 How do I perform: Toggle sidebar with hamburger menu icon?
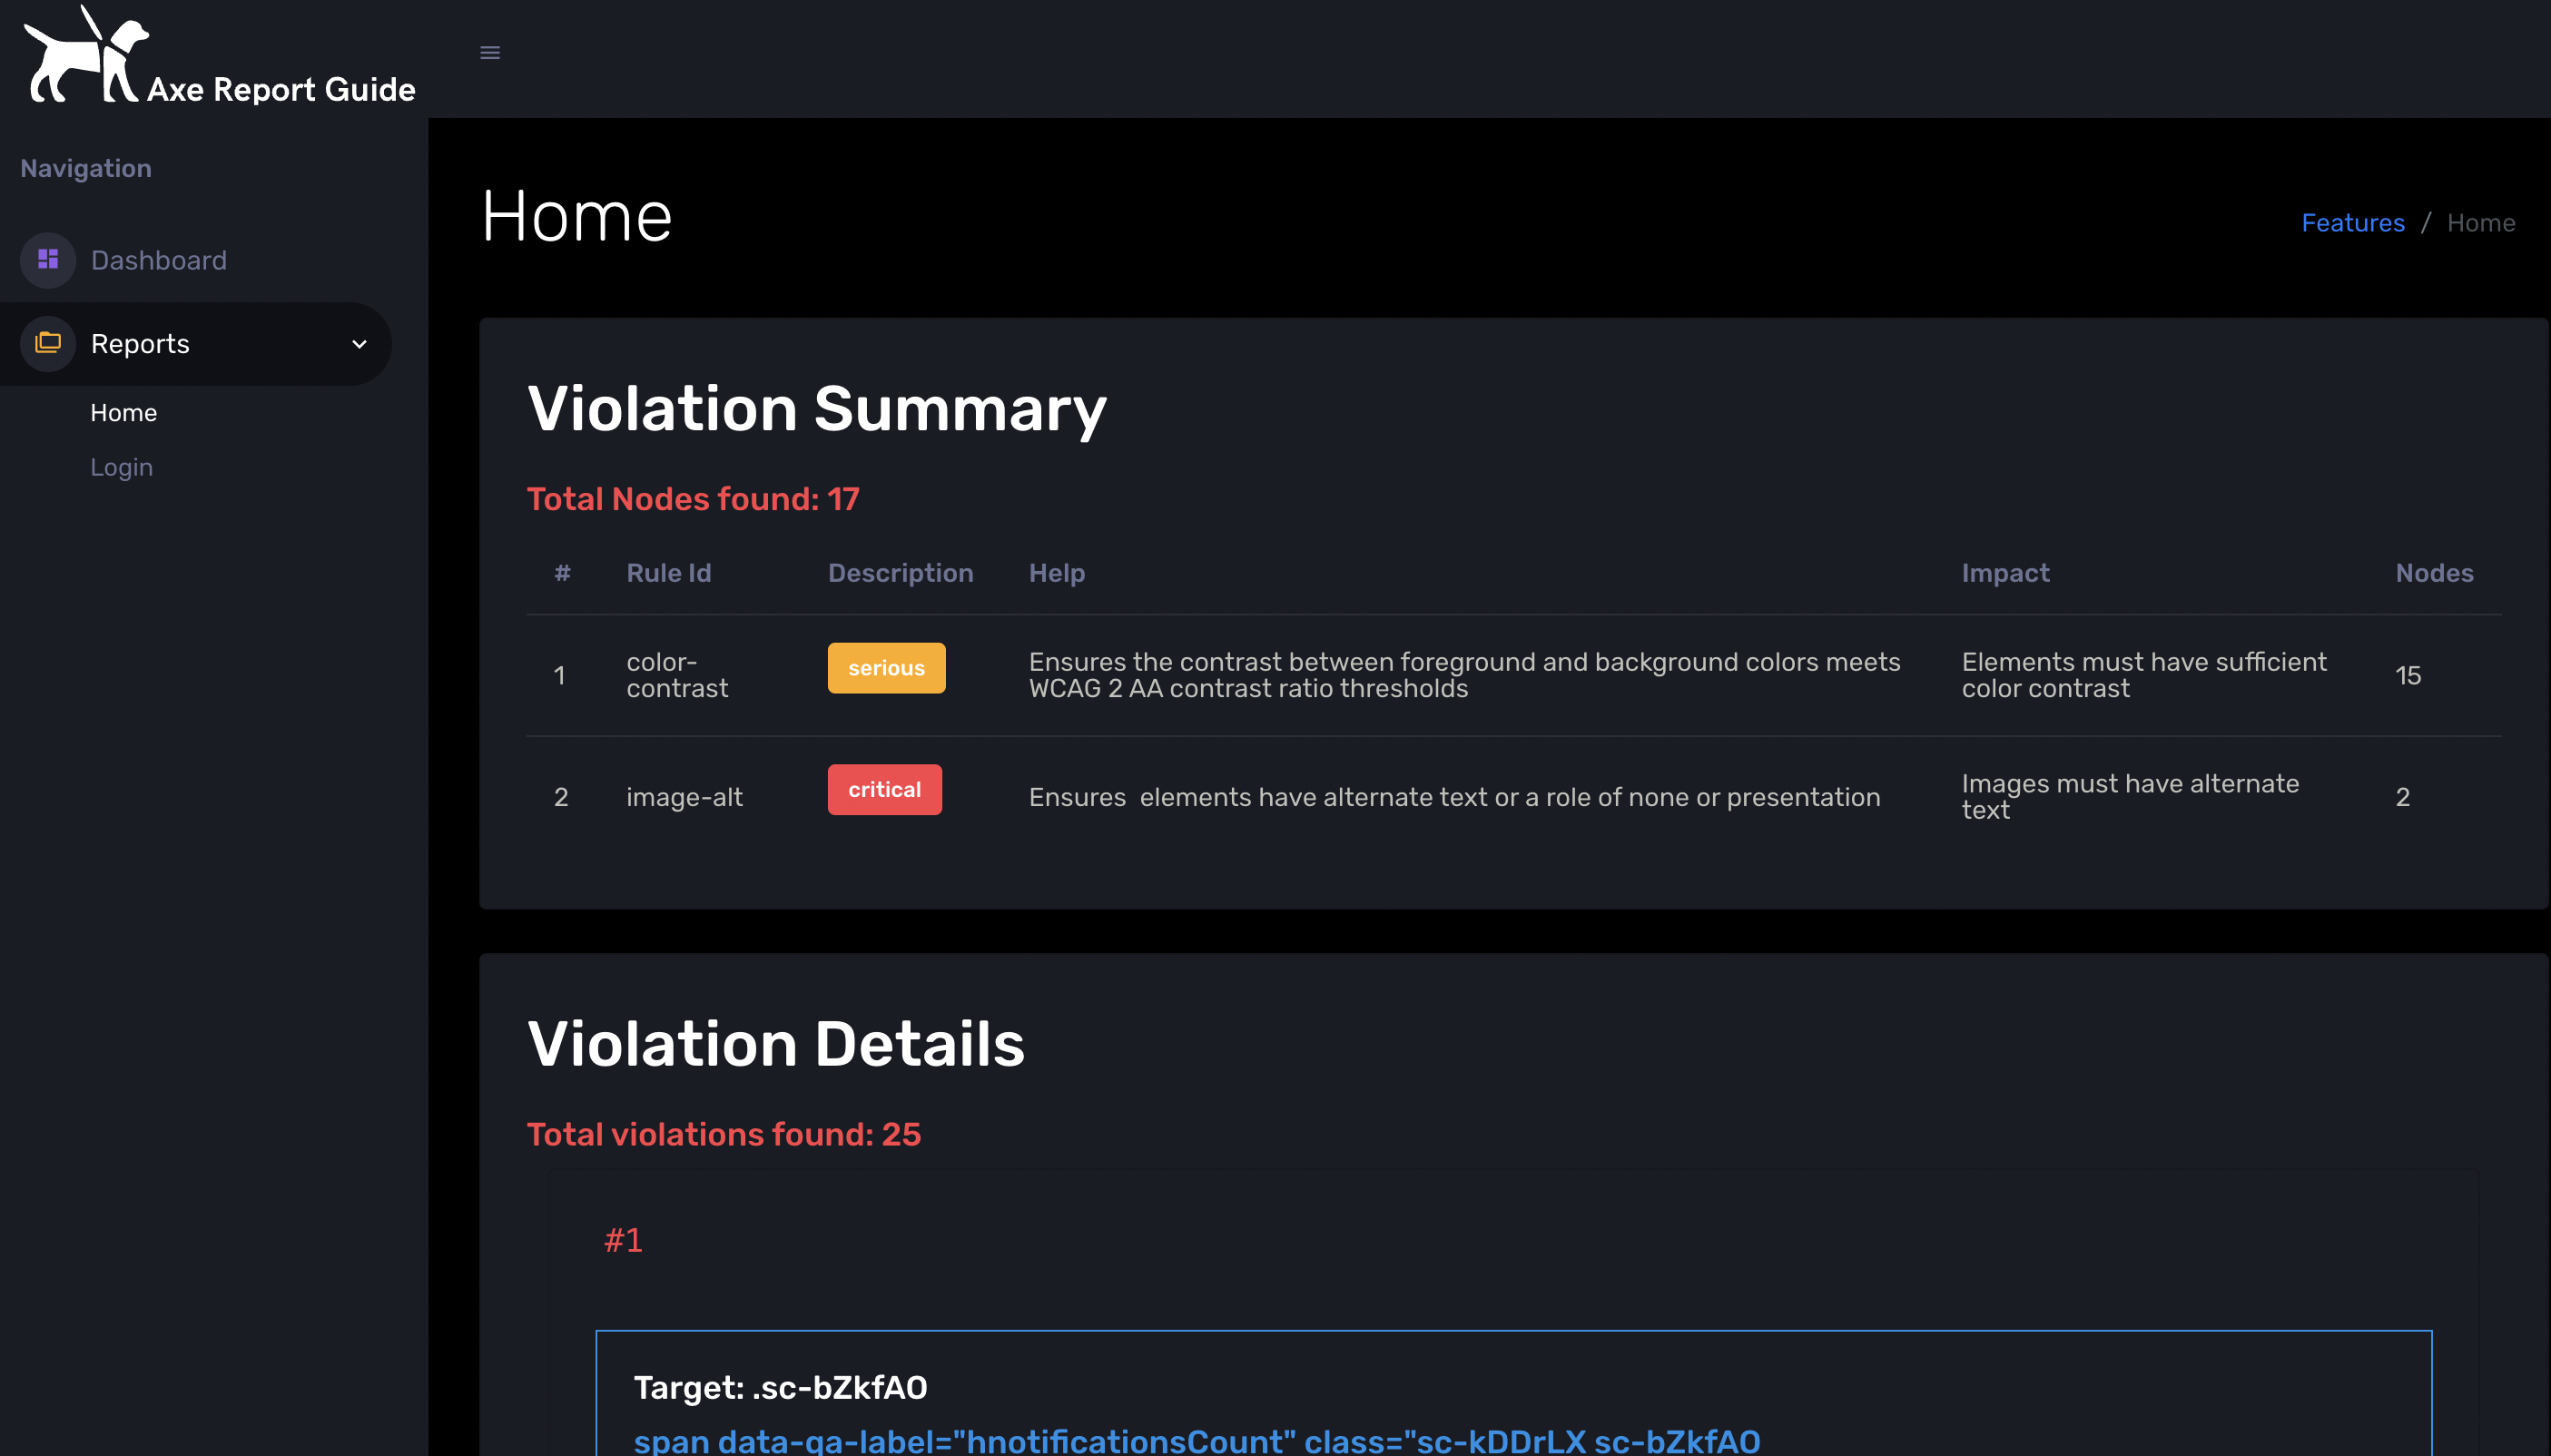click(490, 53)
